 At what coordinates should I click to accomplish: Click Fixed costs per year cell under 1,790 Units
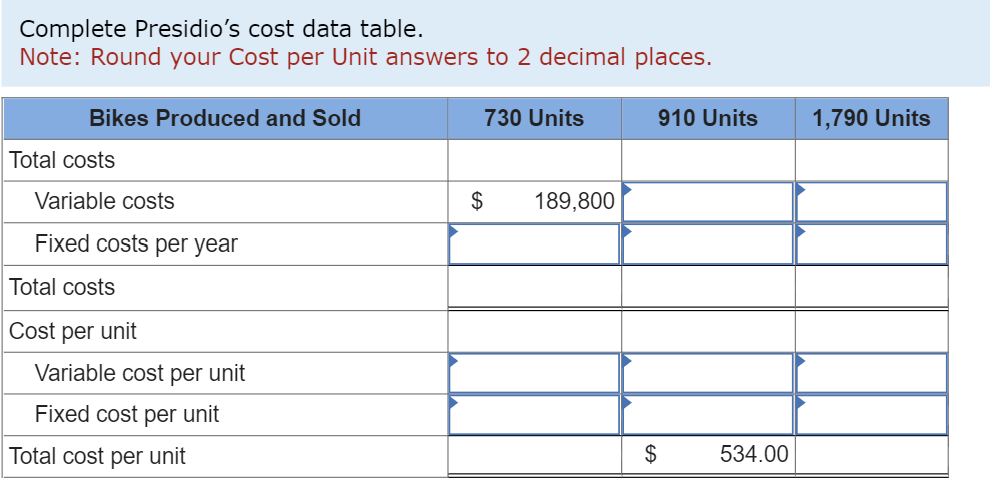[872, 244]
